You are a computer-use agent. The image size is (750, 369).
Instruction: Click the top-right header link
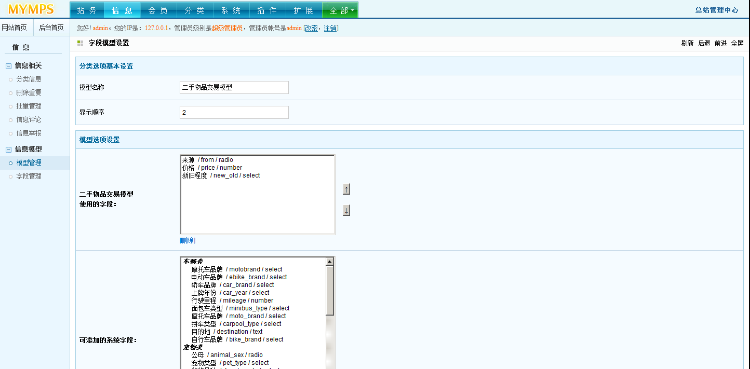[x=716, y=10]
